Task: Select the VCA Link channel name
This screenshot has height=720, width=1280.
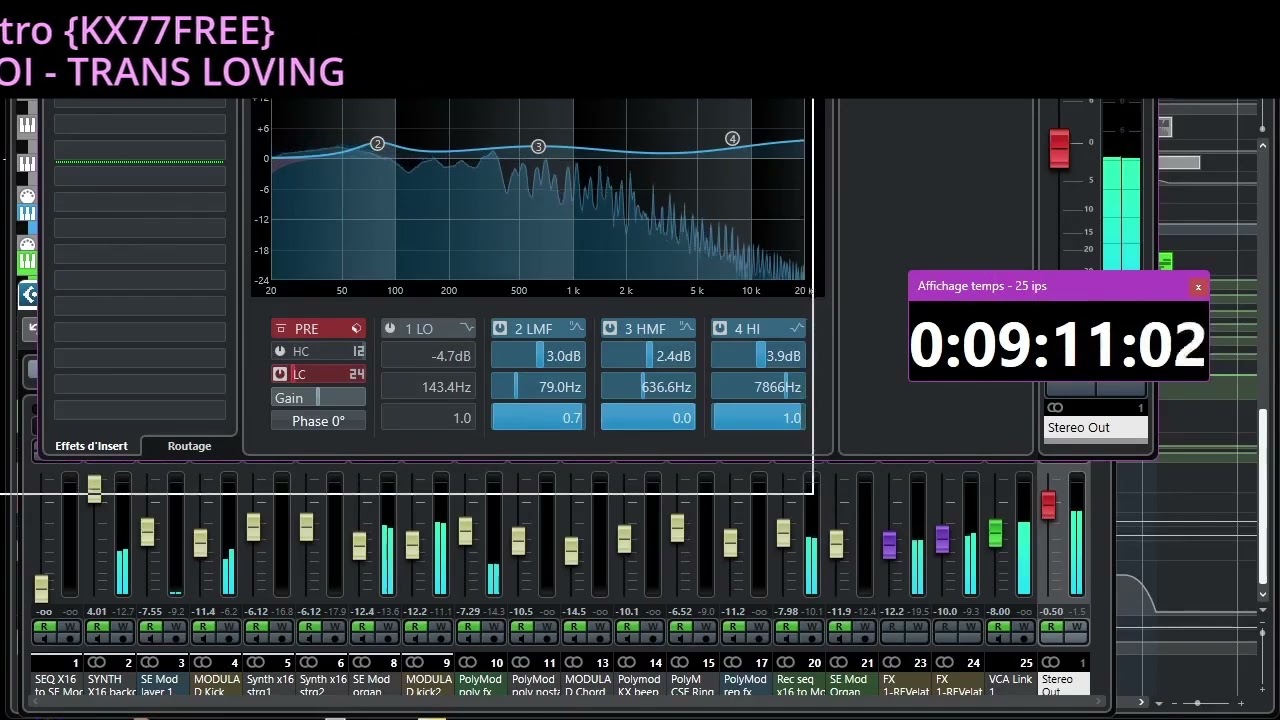Action: click(x=1010, y=685)
